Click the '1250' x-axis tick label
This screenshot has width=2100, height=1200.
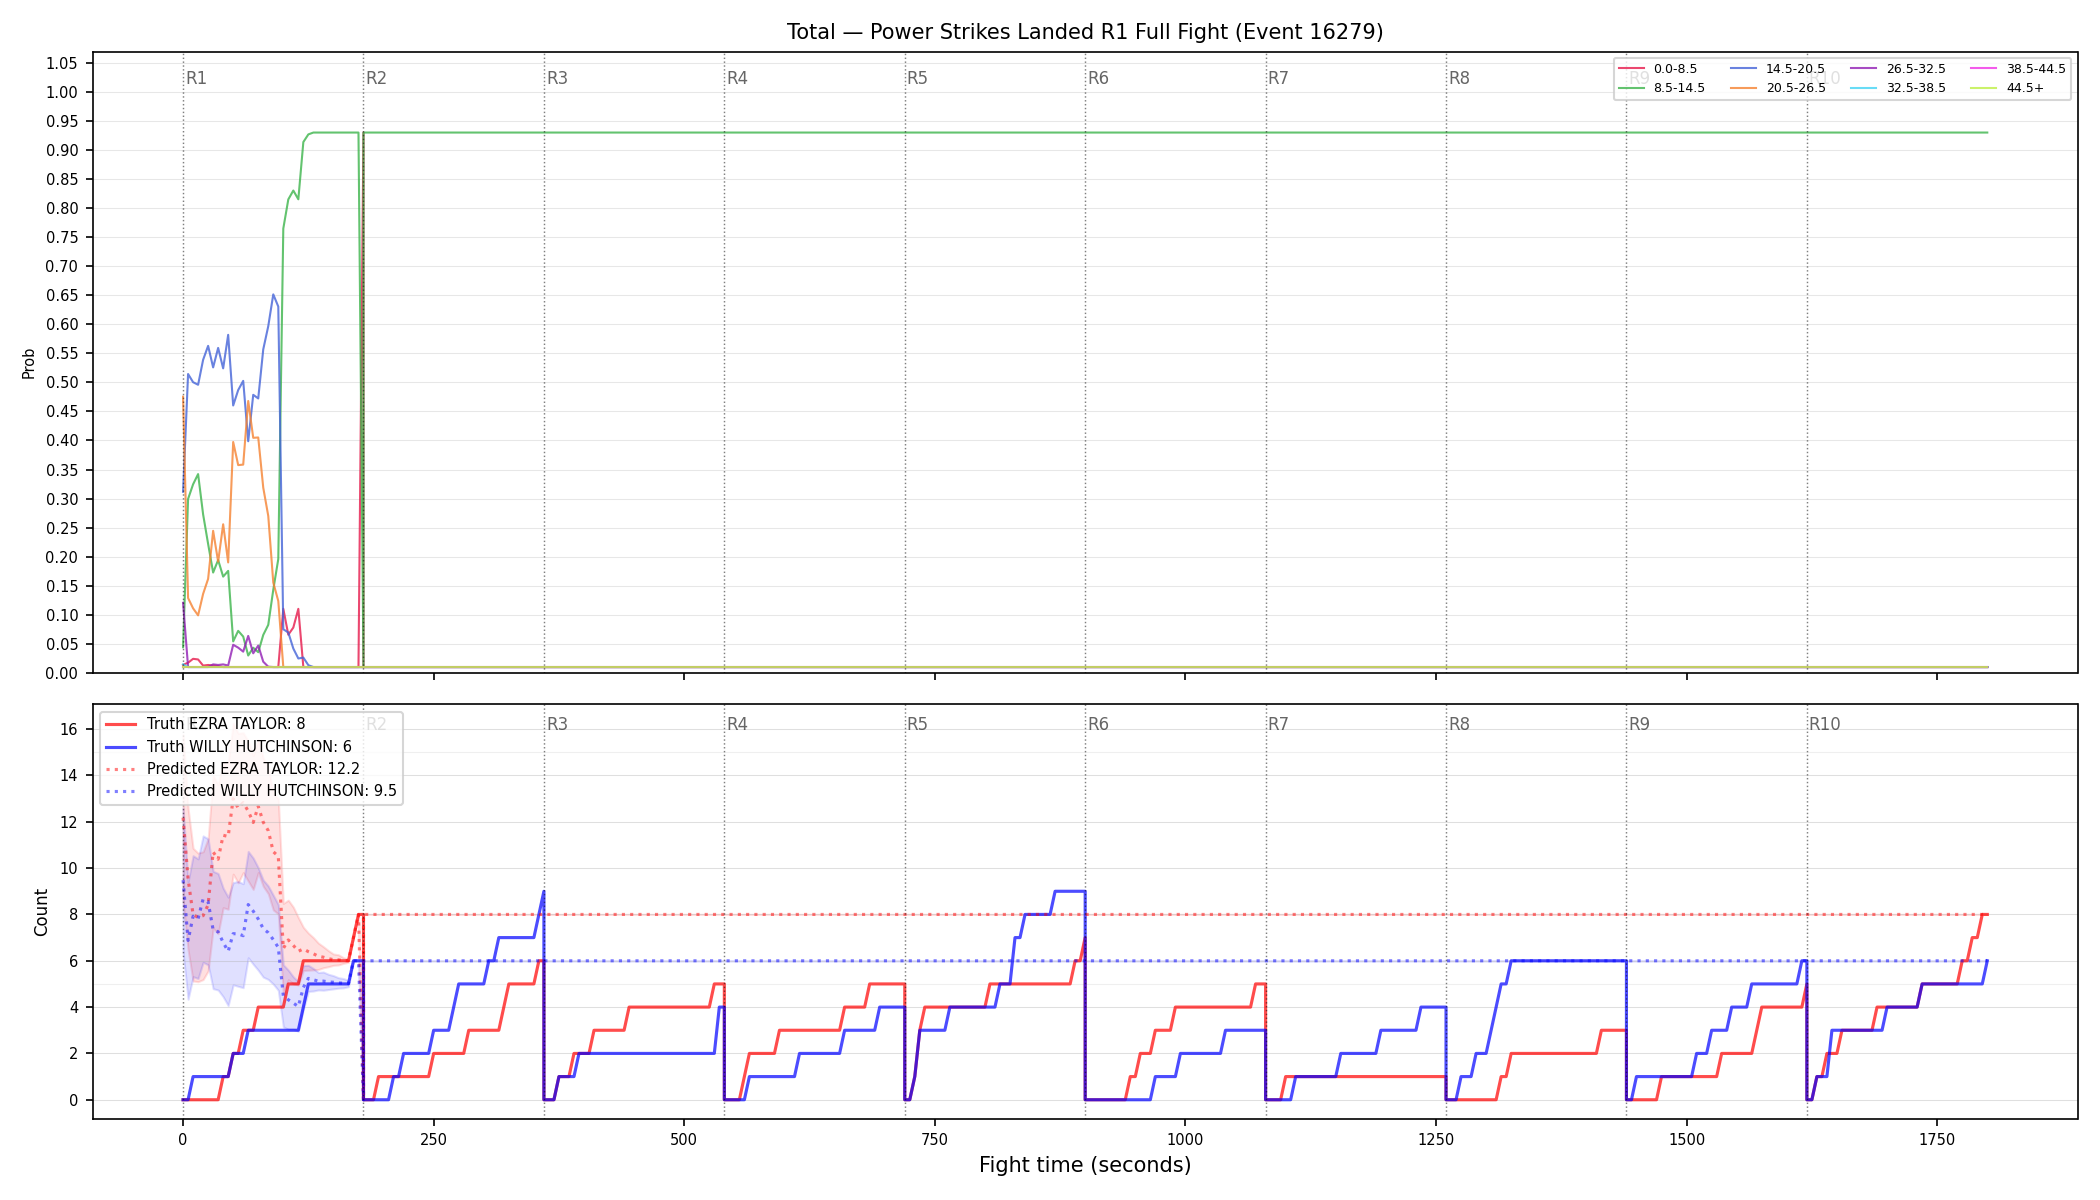click(1436, 1139)
